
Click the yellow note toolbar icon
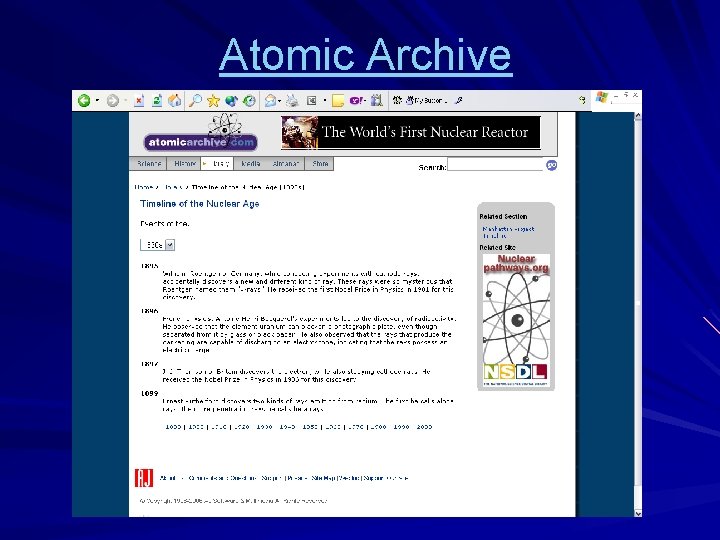tap(338, 101)
